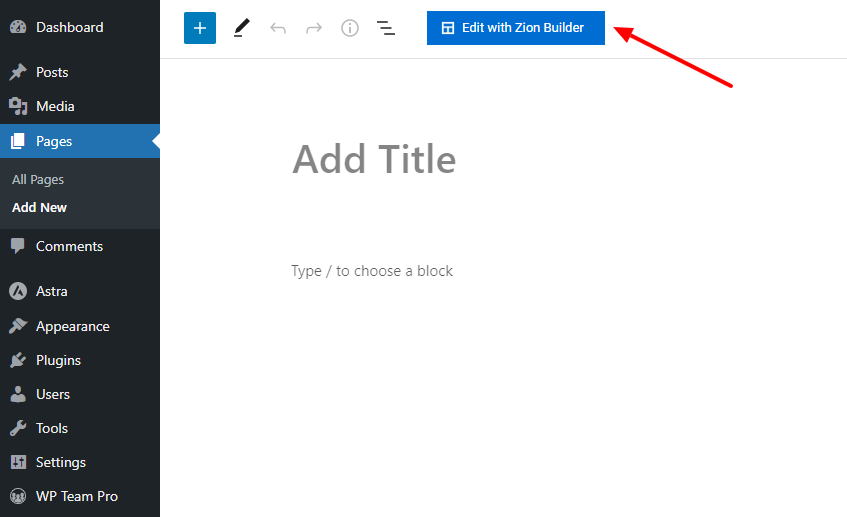Click the Astra logo icon

pyautogui.click(x=18, y=291)
